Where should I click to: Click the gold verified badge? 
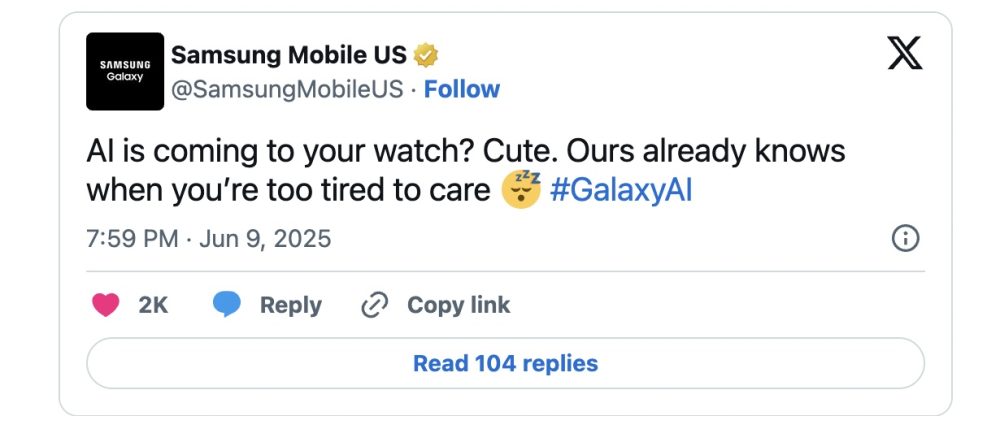(x=426, y=55)
